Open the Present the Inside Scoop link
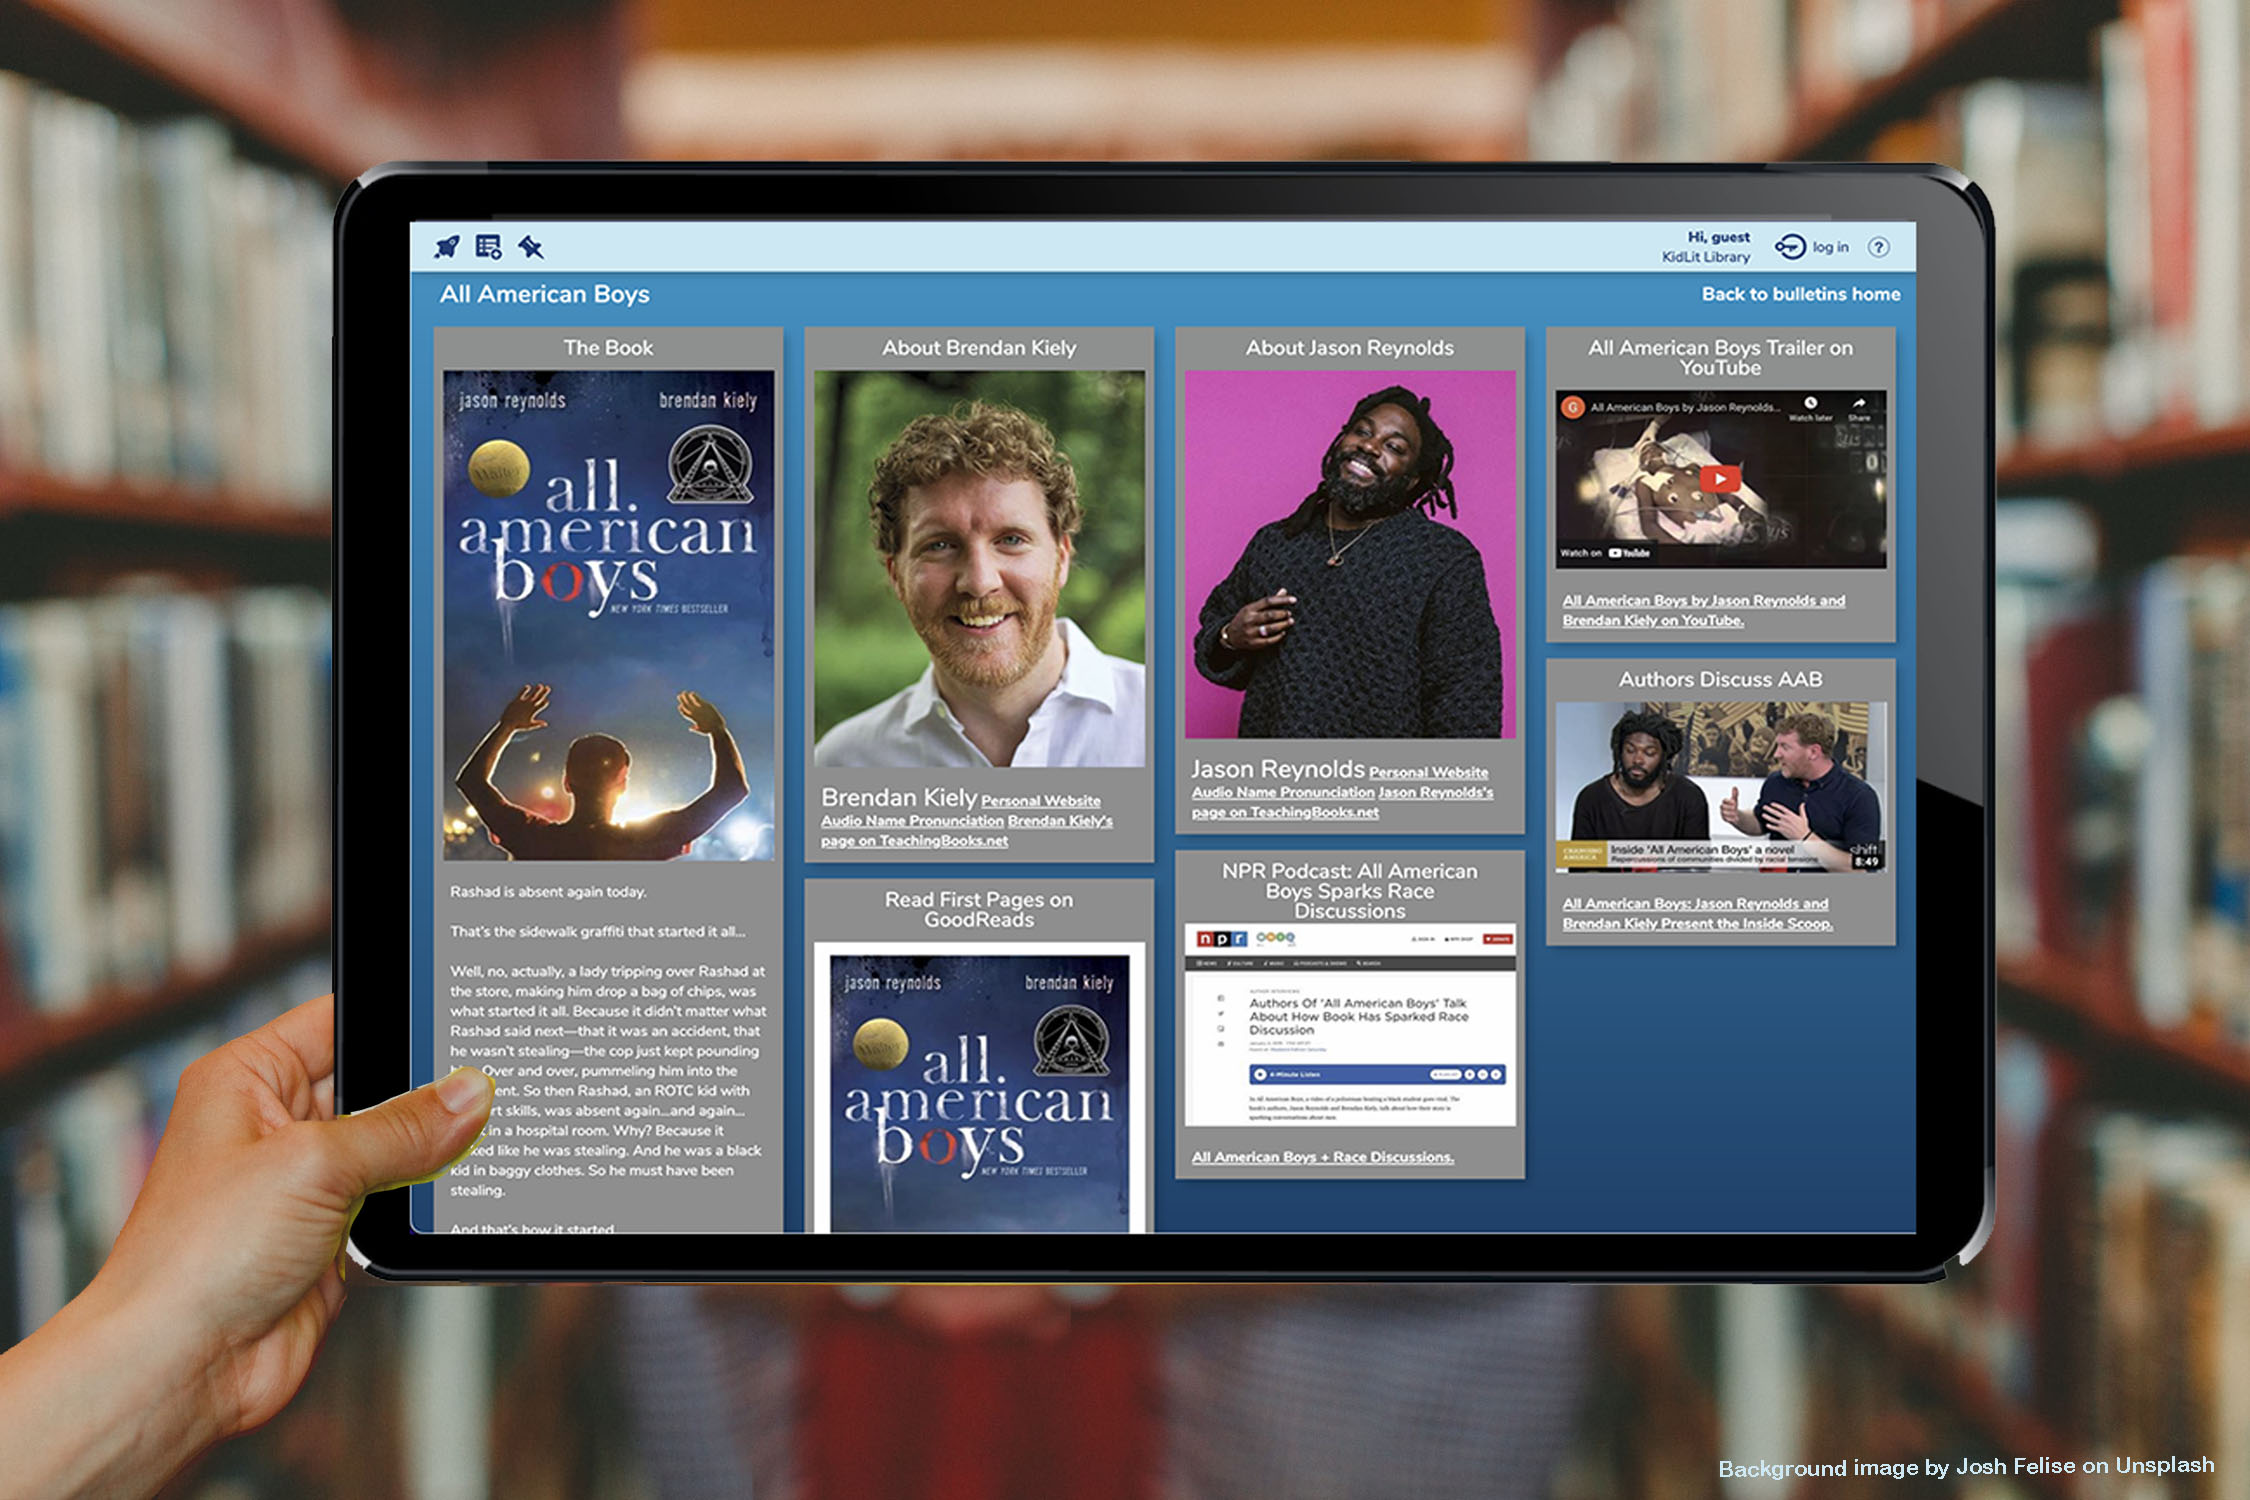 pyautogui.click(x=1698, y=913)
